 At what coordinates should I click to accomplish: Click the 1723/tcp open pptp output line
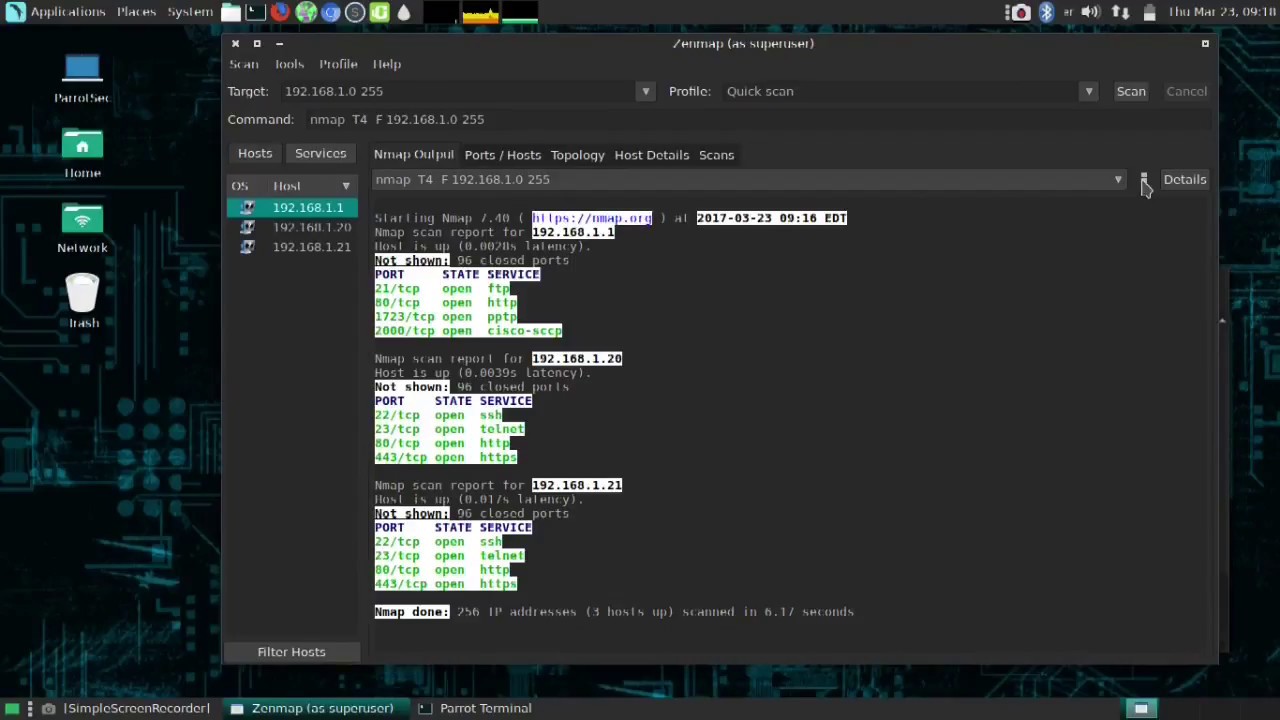tap(445, 317)
